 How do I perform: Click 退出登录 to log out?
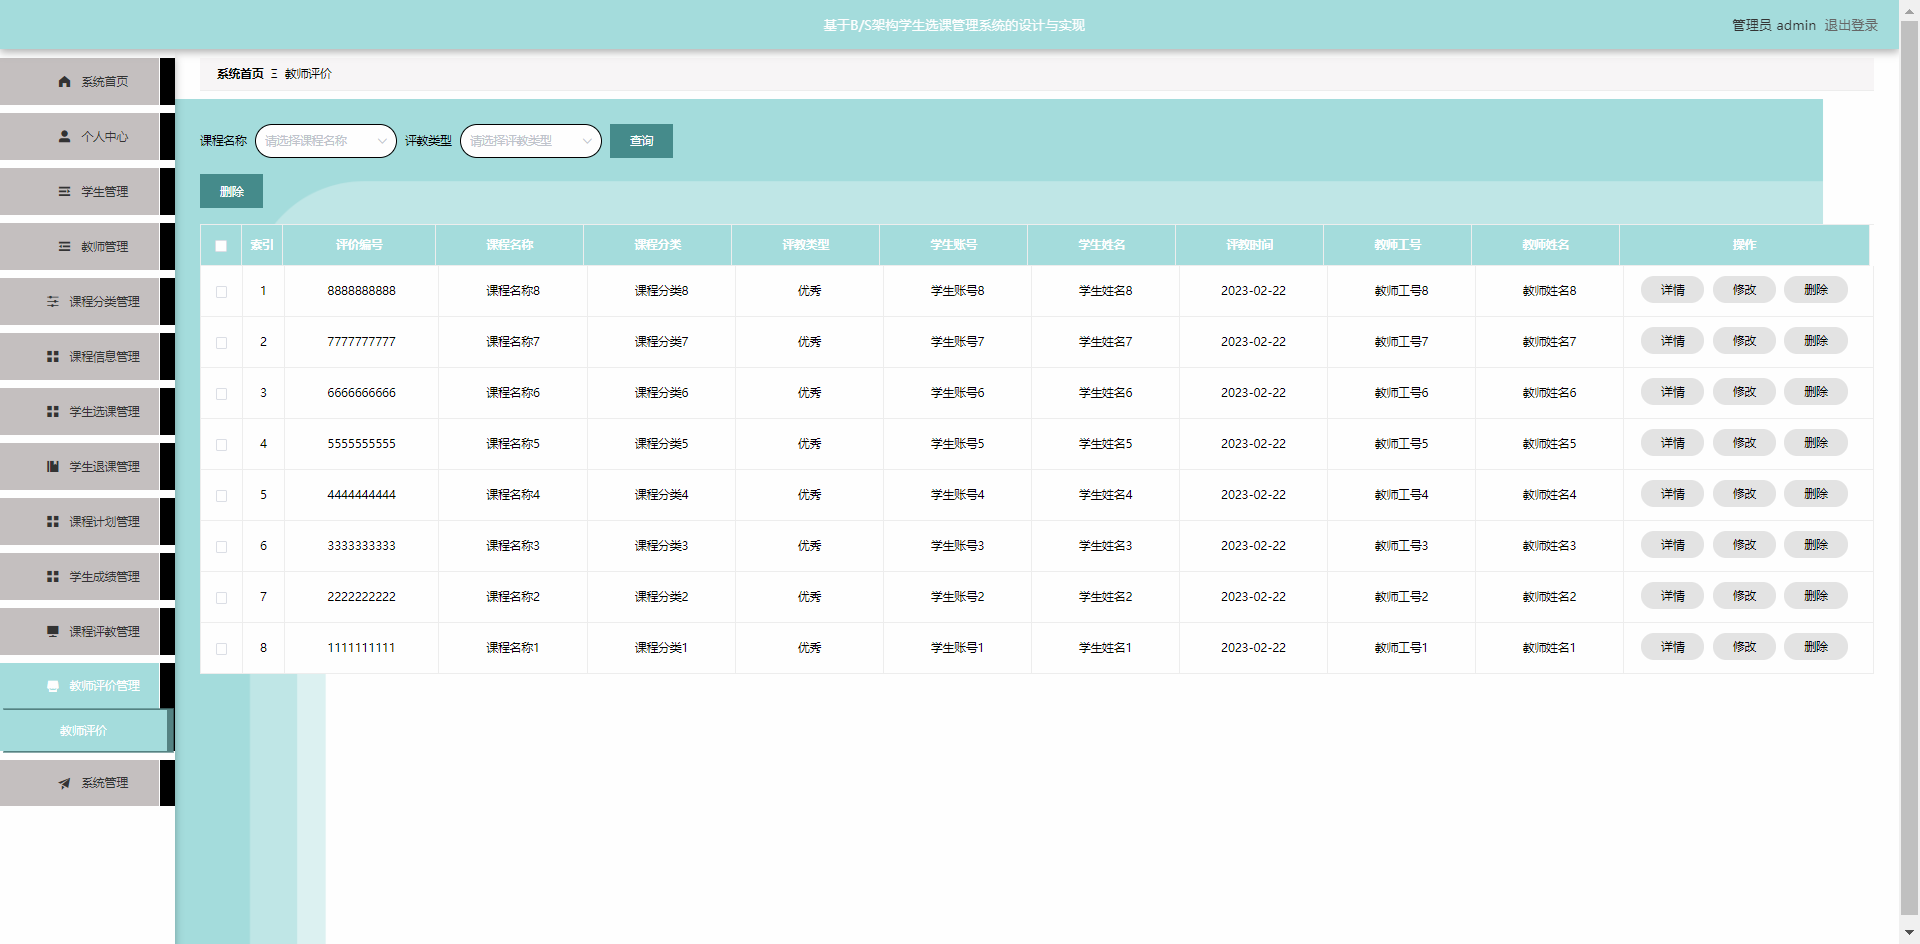tap(1851, 25)
